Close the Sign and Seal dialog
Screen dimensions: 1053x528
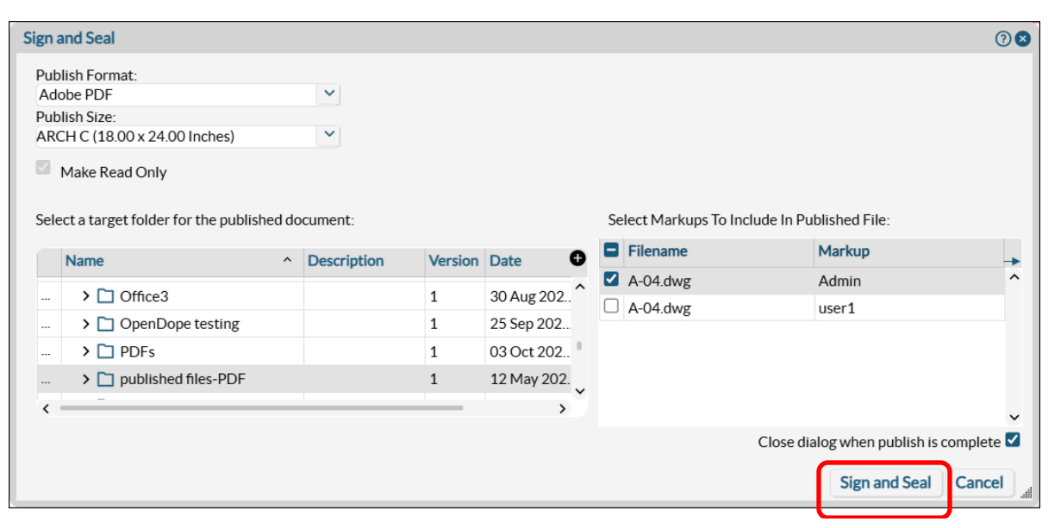[x=1022, y=39]
